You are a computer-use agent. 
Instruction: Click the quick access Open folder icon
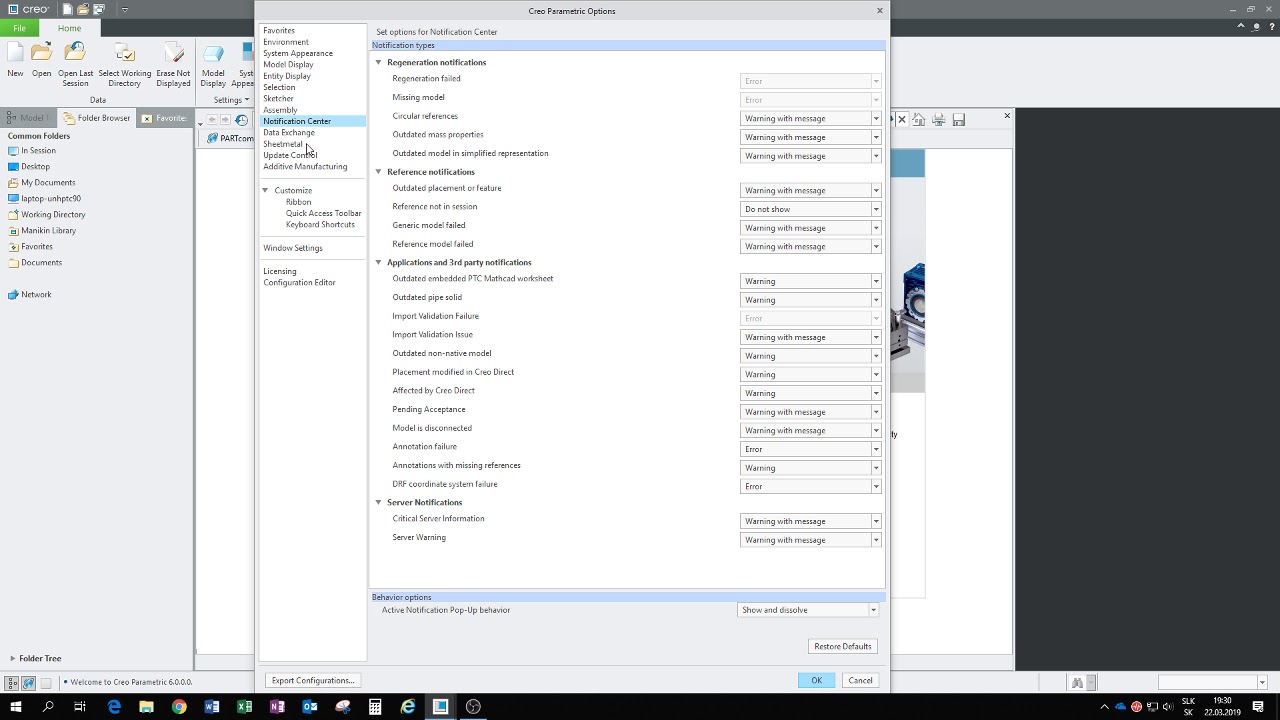(83, 10)
